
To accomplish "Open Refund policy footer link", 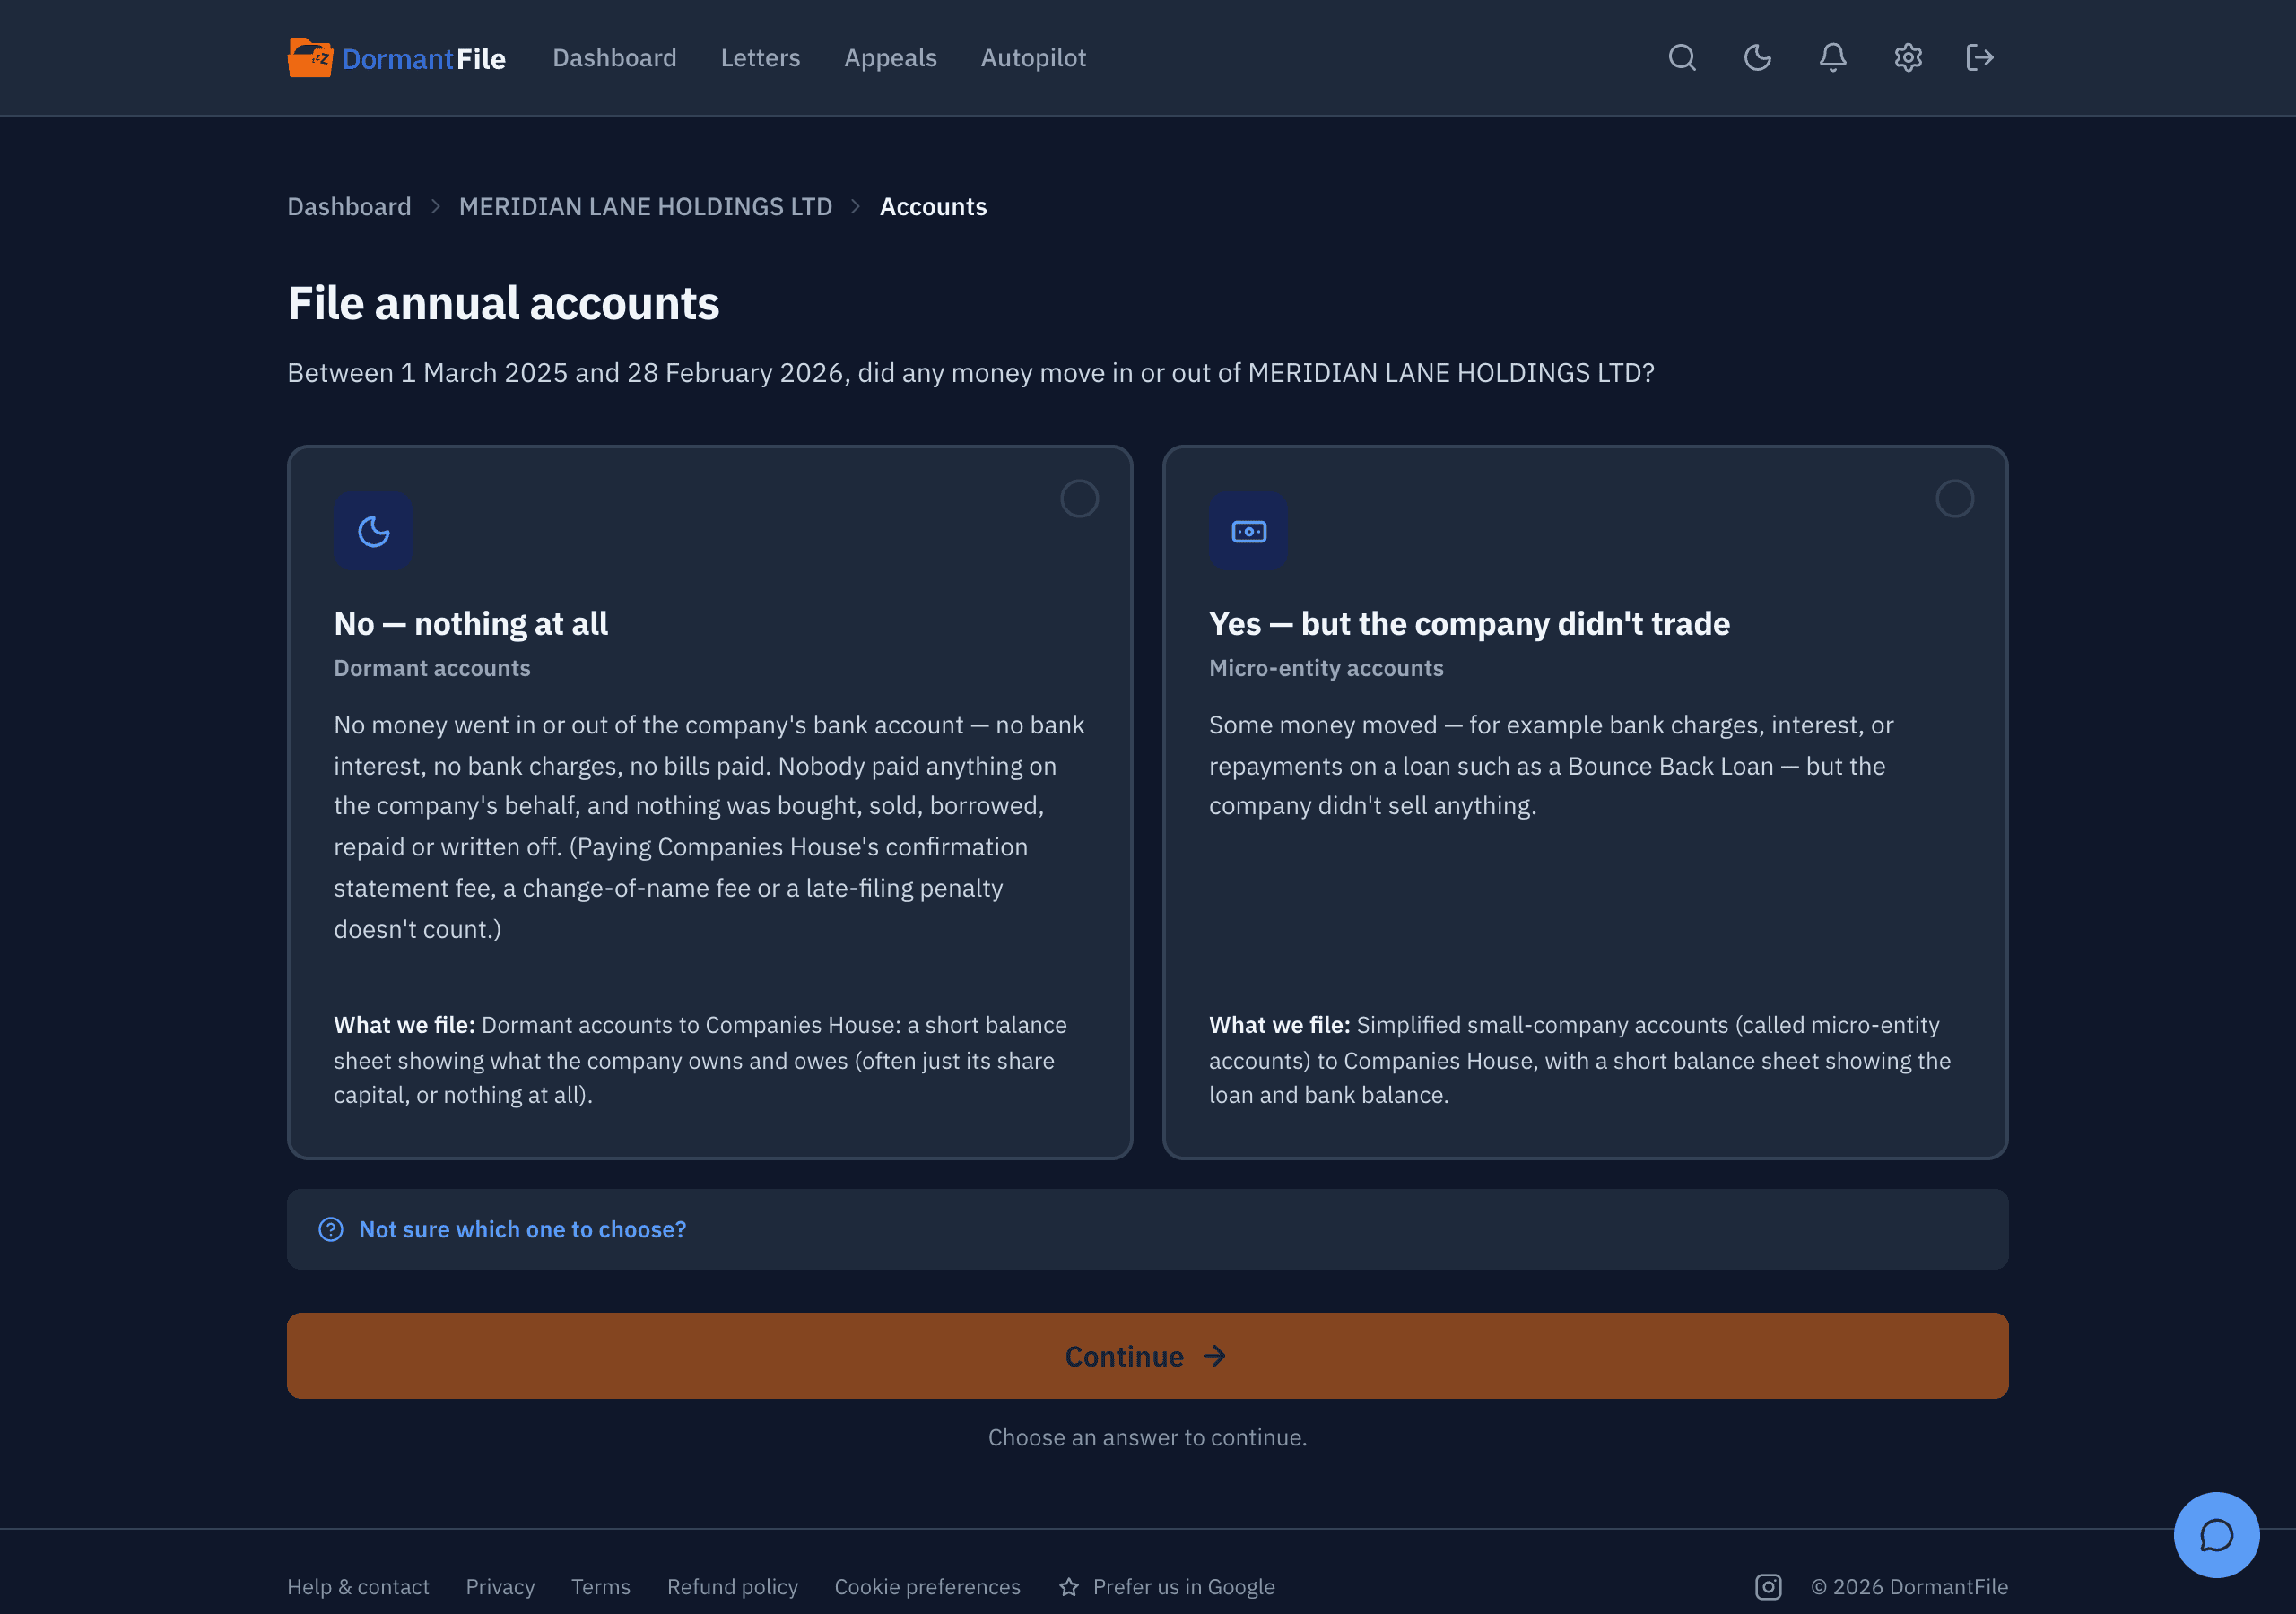I will coord(732,1587).
